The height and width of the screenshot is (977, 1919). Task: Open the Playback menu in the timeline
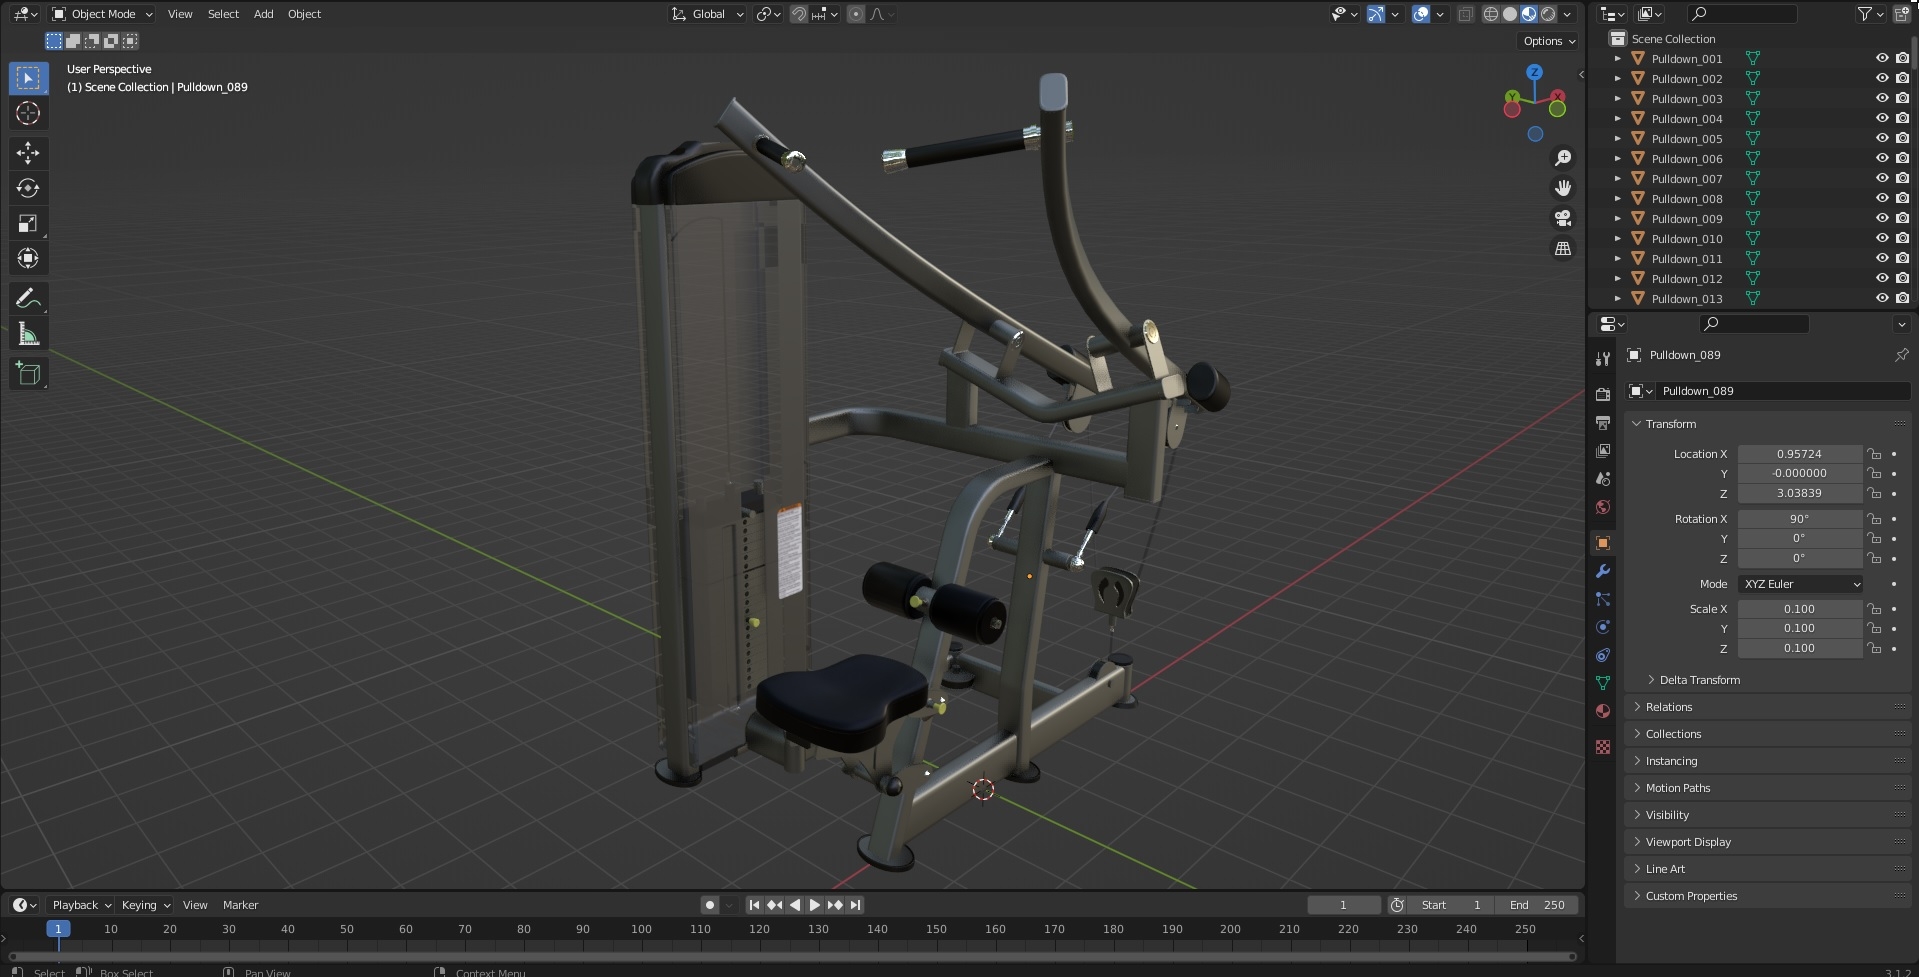[81, 905]
